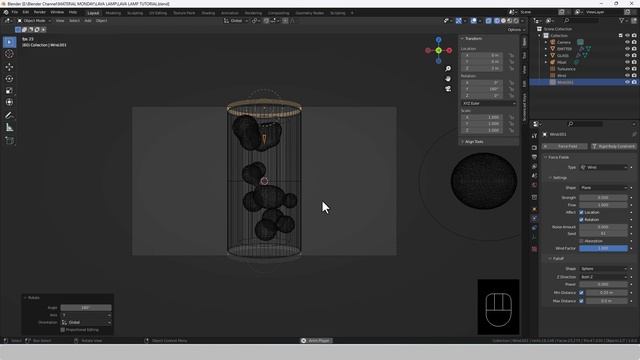Click the pan view hand icon
Viewport: 640px width, 360px height.
448,79
